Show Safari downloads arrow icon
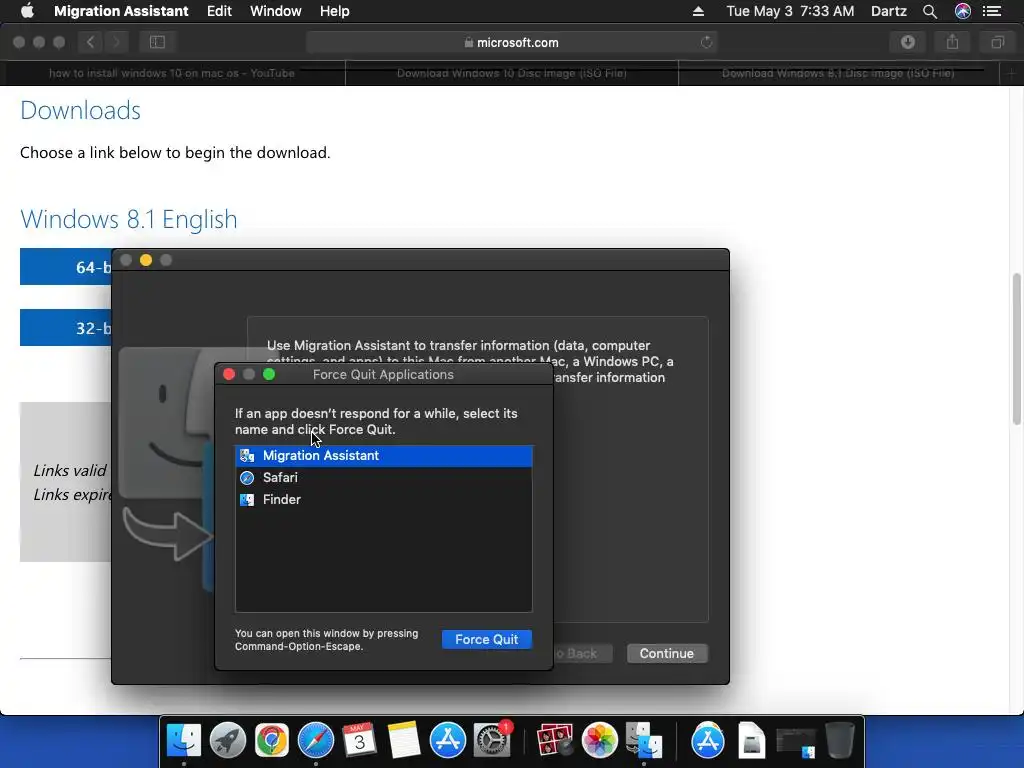 click(x=908, y=42)
